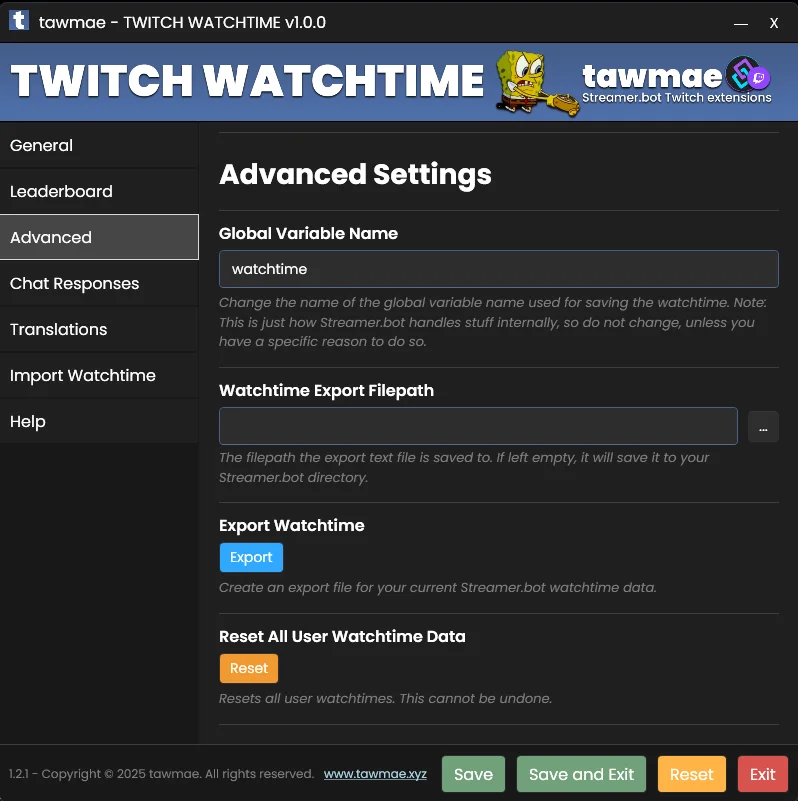The height and width of the screenshot is (801, 798).
Task: Click Save and Exit
Action: click(x=581, y=774)
